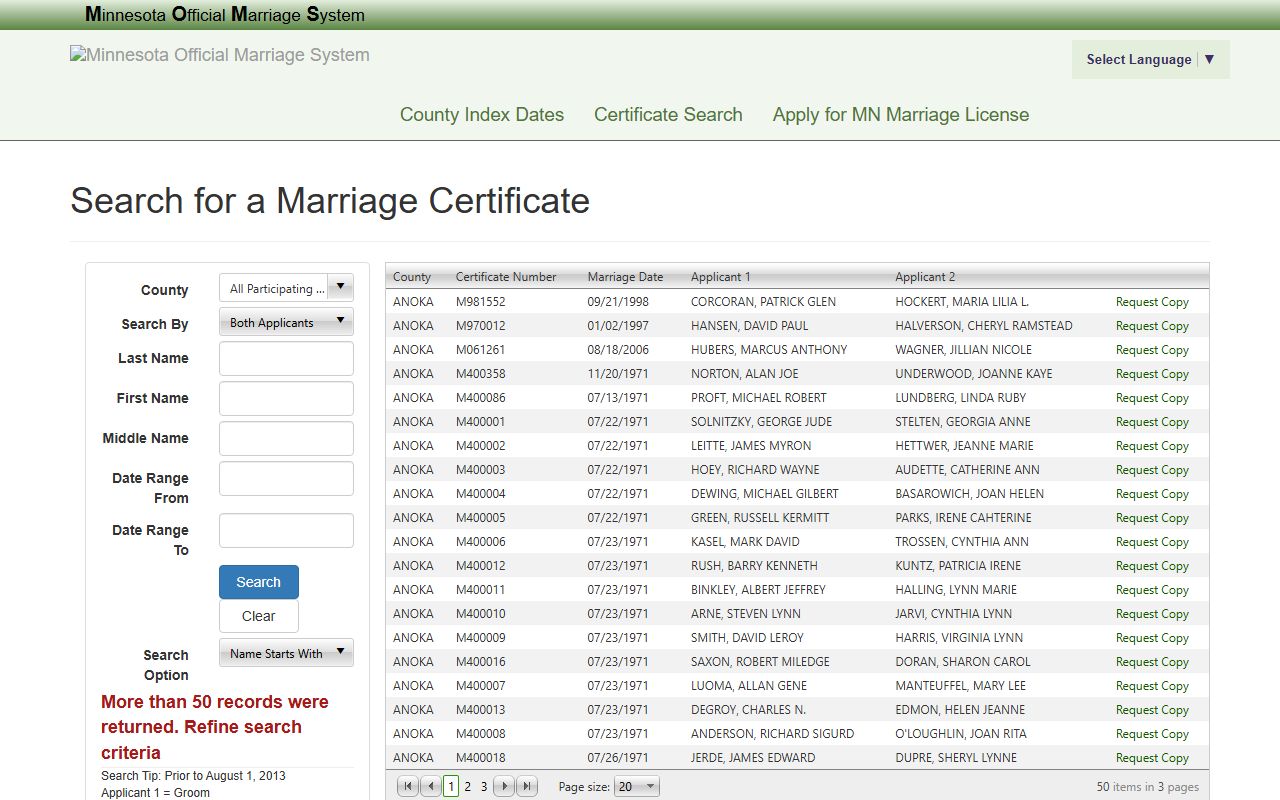Jump to results page 2
Viewport: 1280px width, 800px height.
click(x=467, y=787)
